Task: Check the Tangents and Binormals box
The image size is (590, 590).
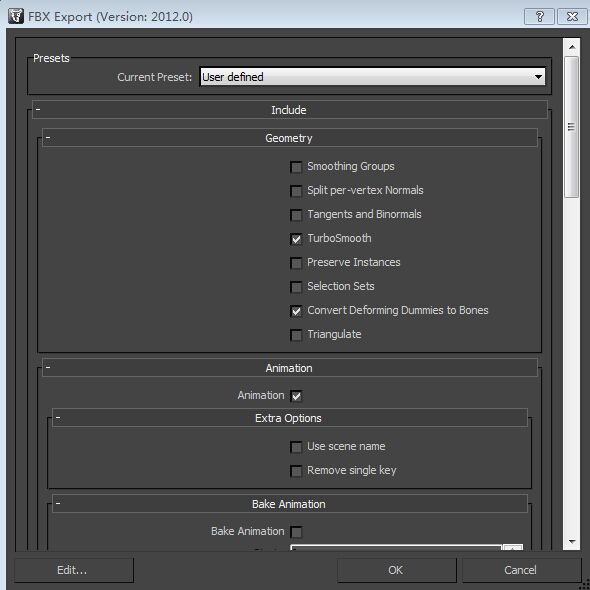Action: pos(296,215)
